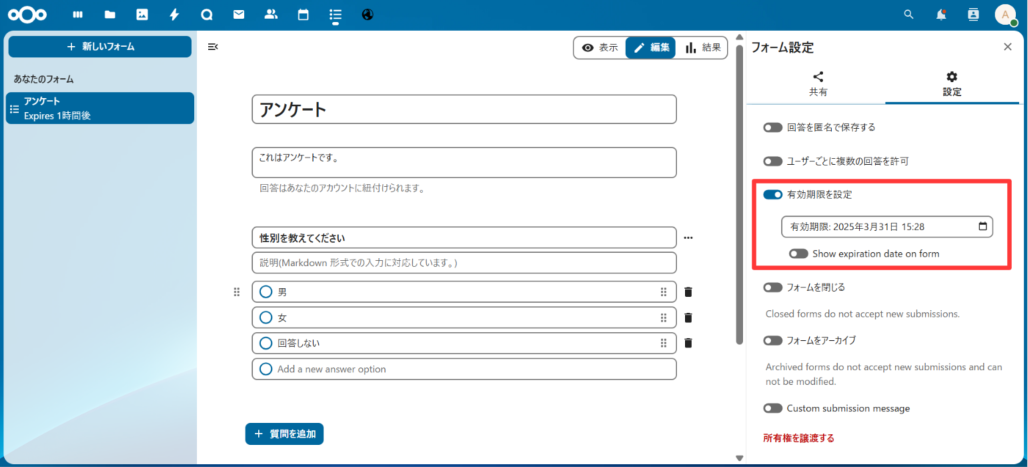Collapse the forms navigation sidebar

213,47
